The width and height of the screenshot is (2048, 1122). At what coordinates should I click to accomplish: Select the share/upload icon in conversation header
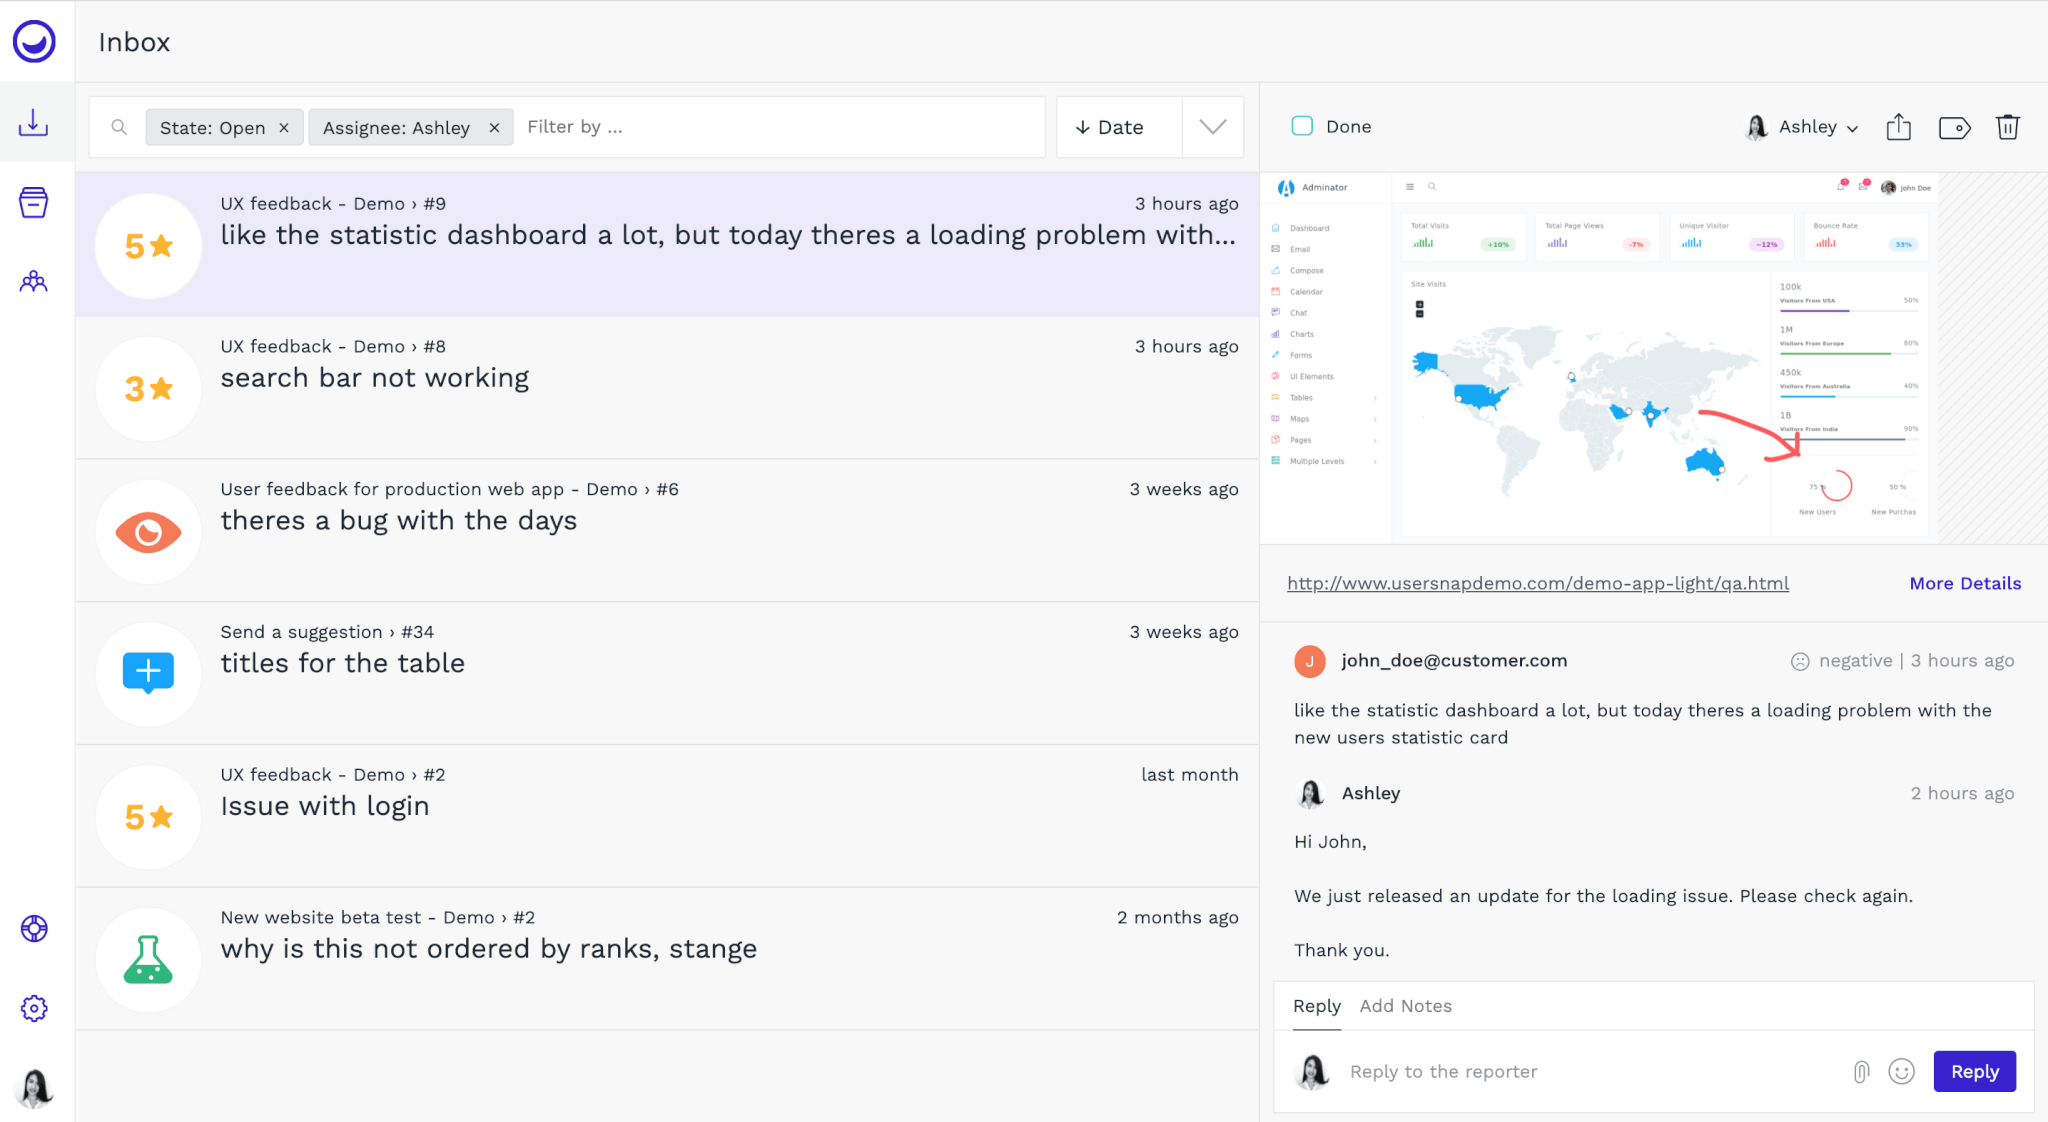tap(1900, 126)
